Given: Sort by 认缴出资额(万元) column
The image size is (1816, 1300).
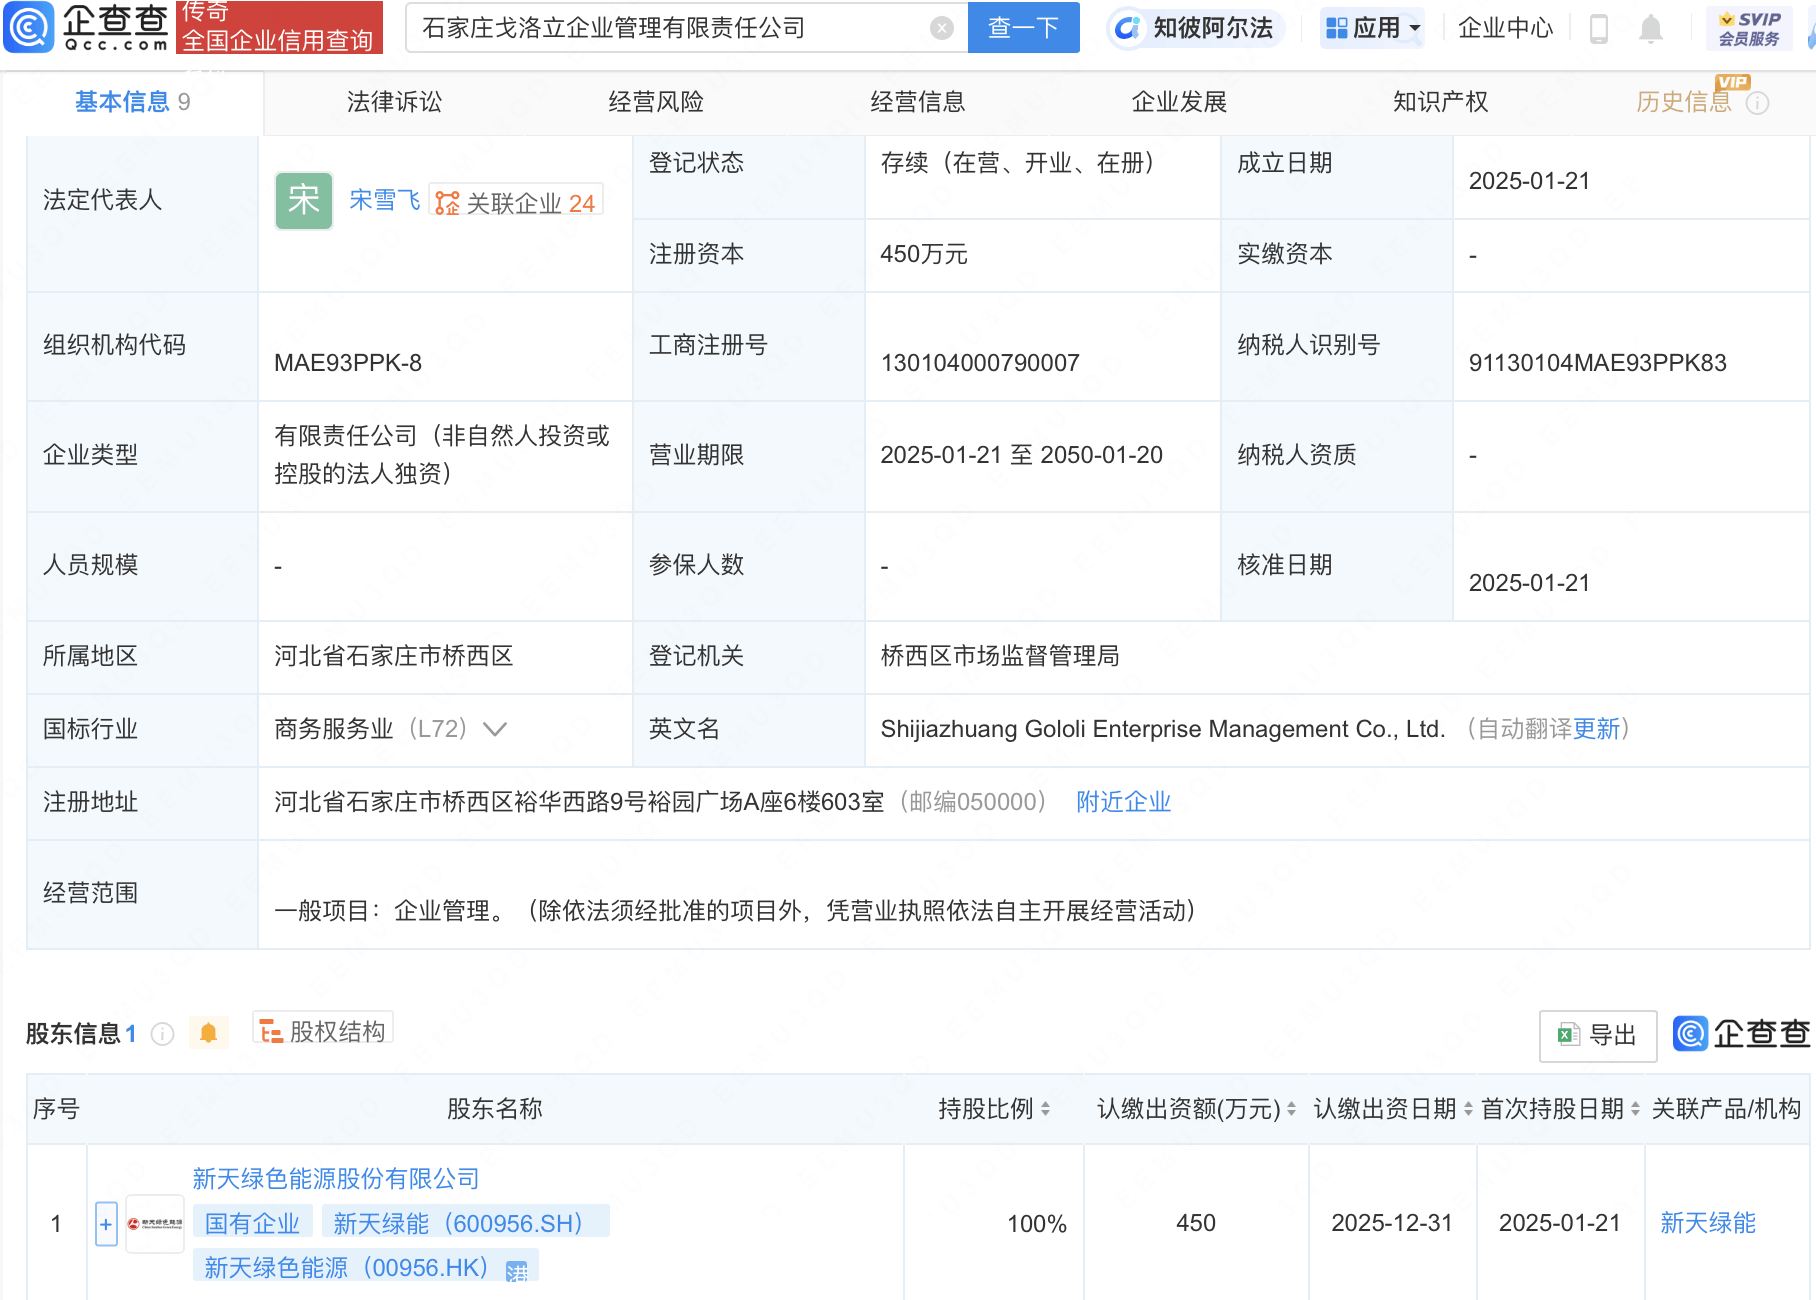Looking at the screenshot, I should point(1291,1109).
